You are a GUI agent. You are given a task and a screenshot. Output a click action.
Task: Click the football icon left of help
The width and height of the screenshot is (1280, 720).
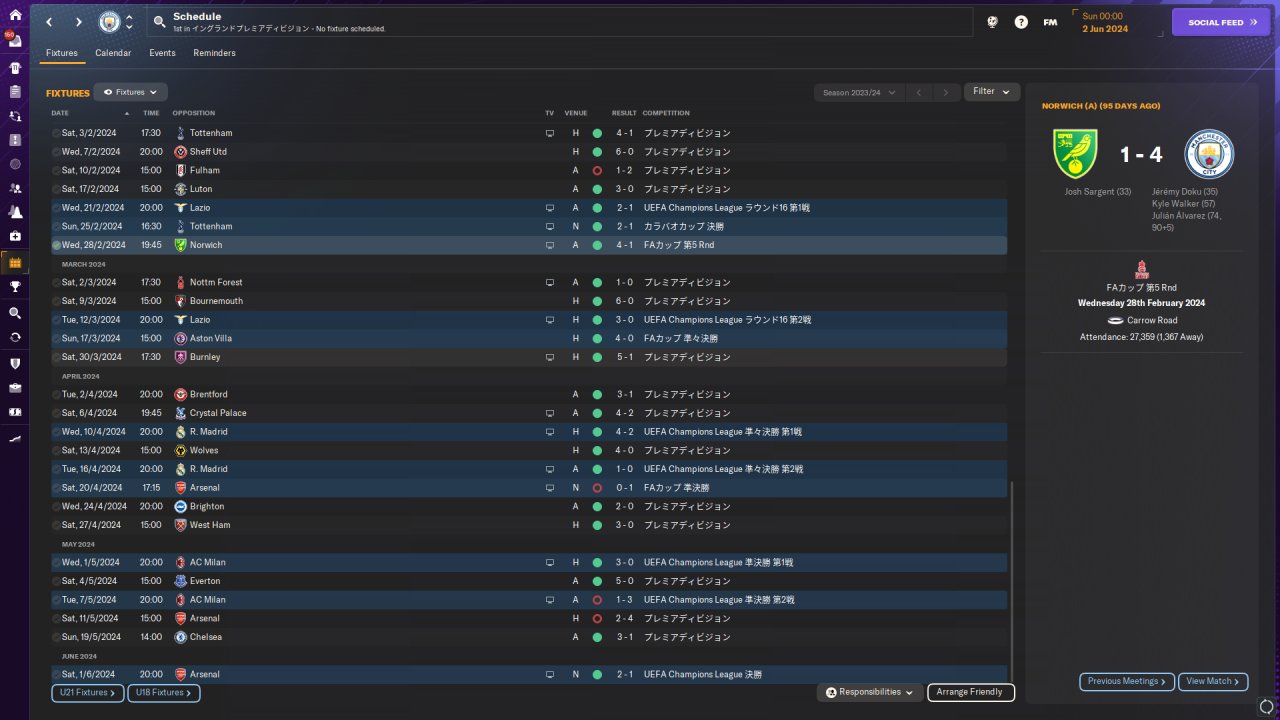992,22
